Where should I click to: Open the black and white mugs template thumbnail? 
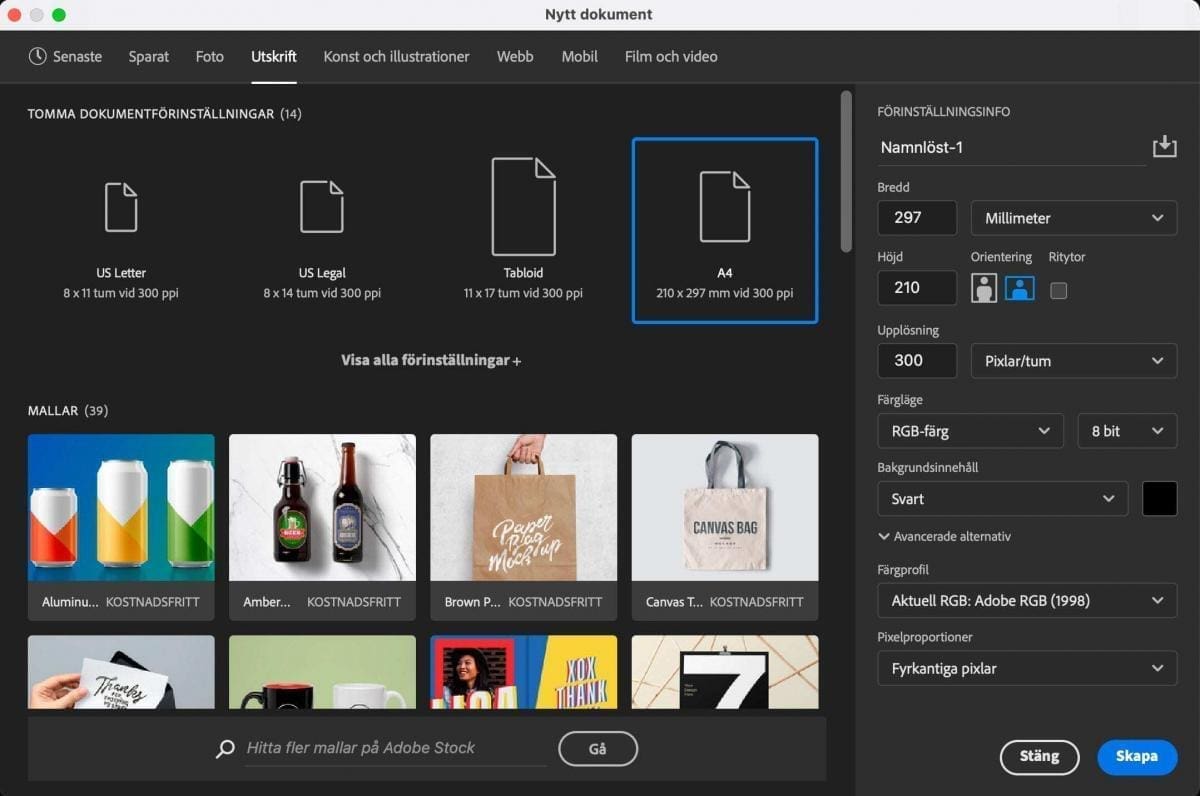[322, 672]
